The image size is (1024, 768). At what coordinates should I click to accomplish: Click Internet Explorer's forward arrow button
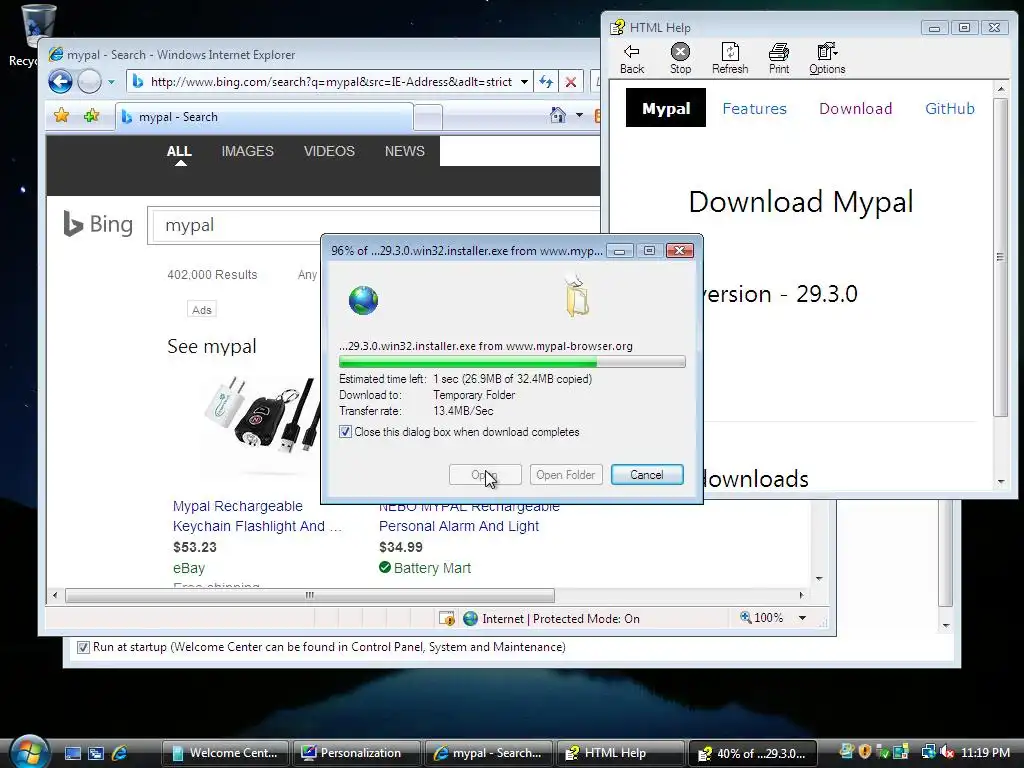pos(89,82)
